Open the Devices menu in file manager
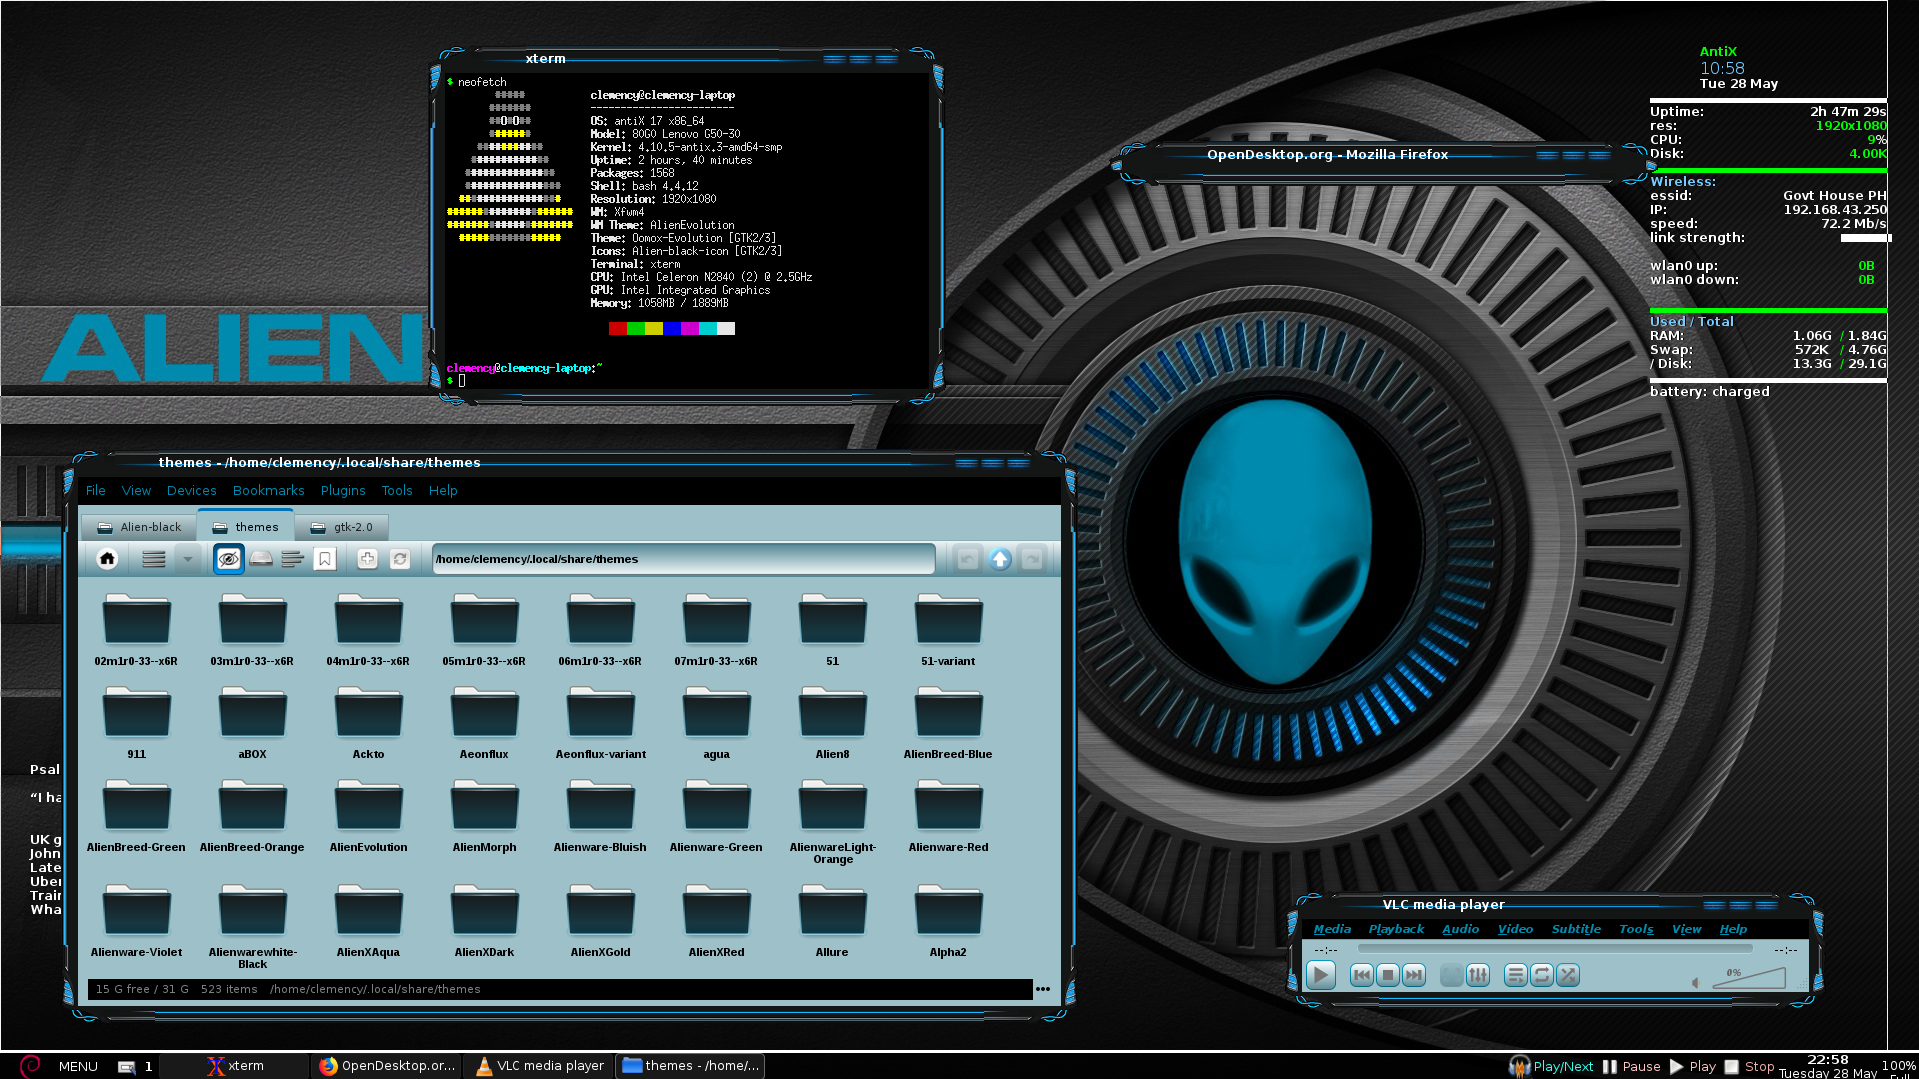Screen dimensions: 1919x1079 [192, 490]
